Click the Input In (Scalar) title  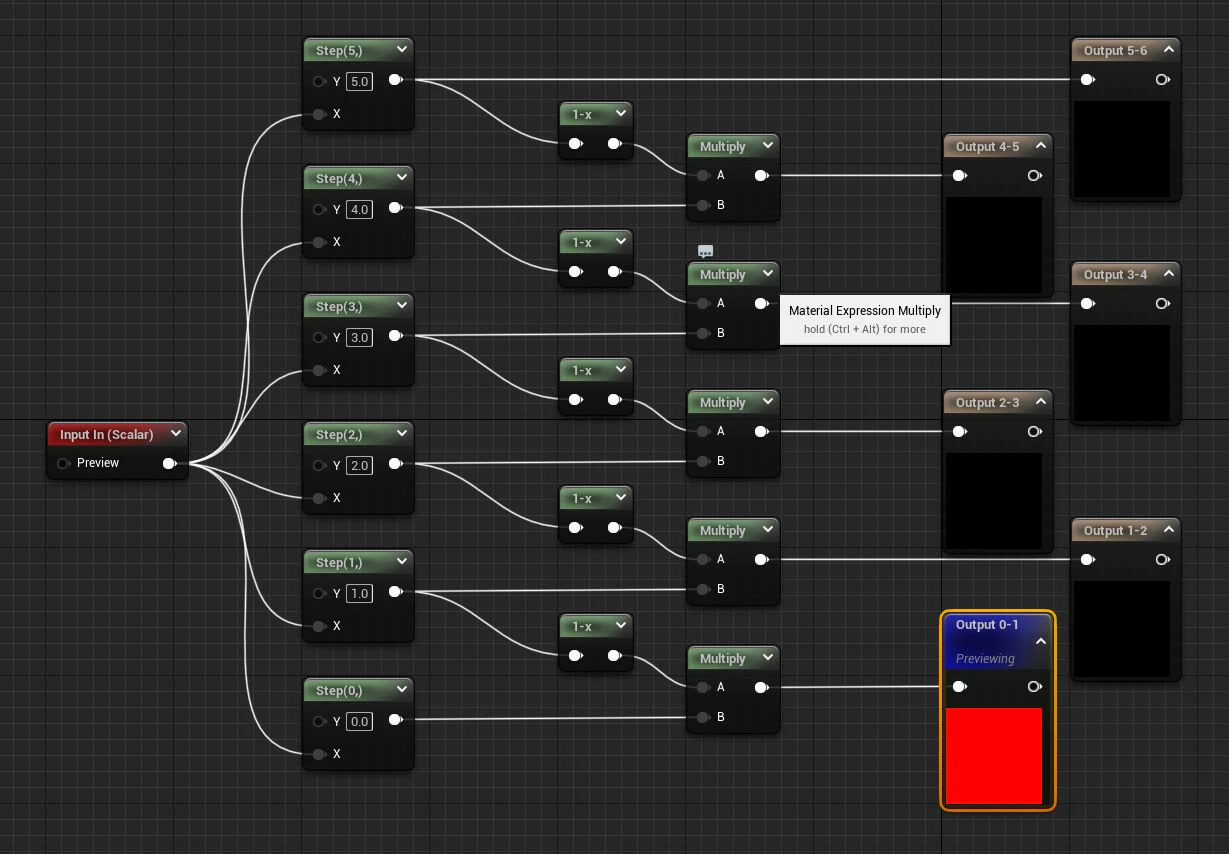106,434
